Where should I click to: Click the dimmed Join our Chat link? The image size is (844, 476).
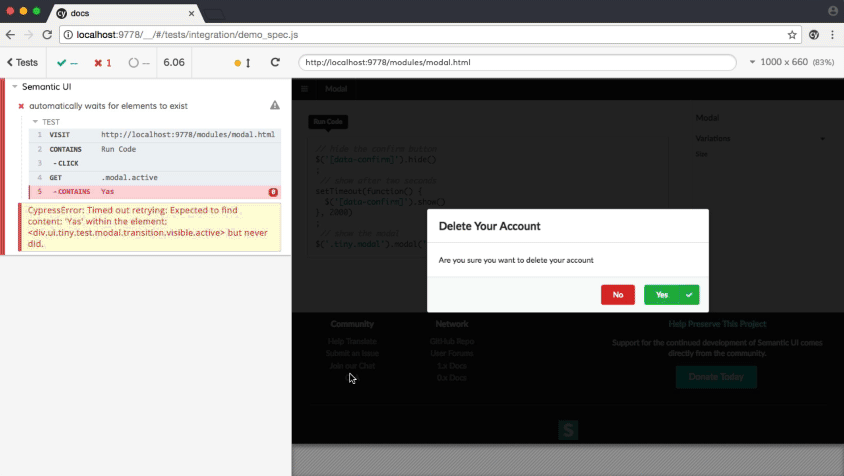[352, 366]
